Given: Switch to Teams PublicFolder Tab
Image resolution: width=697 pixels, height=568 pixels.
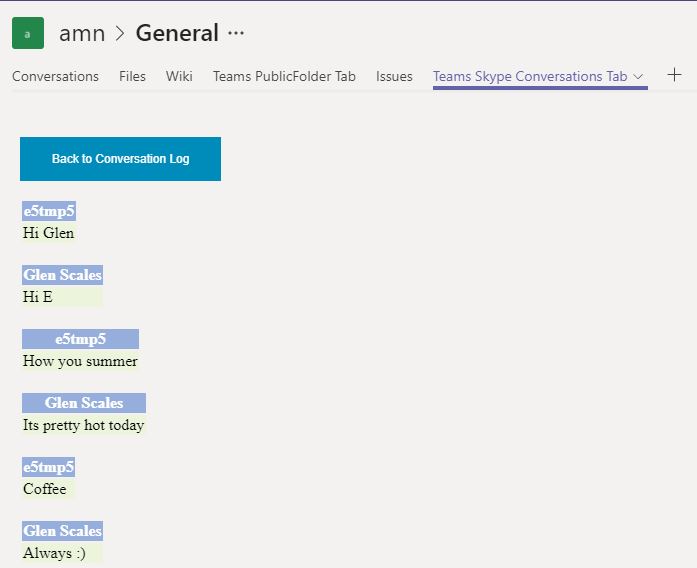Looking at the screenshot, I should [284, 76].
